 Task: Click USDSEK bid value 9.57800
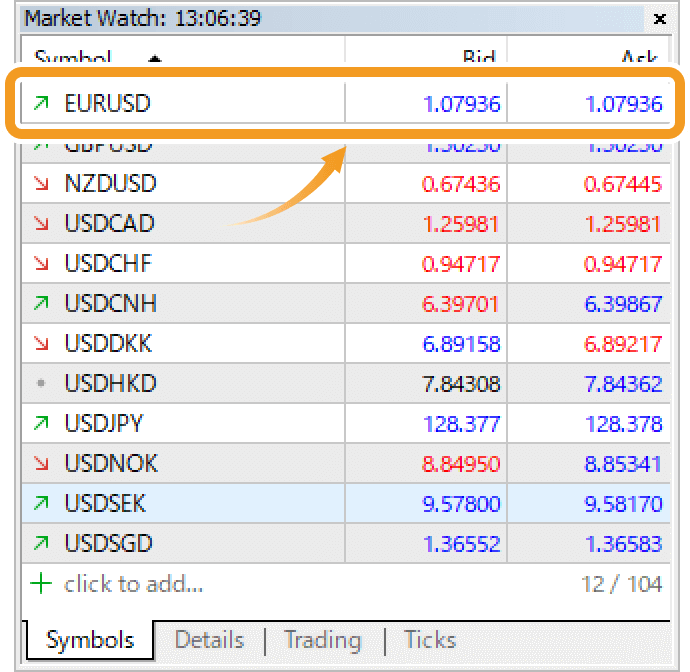[461, 504]
